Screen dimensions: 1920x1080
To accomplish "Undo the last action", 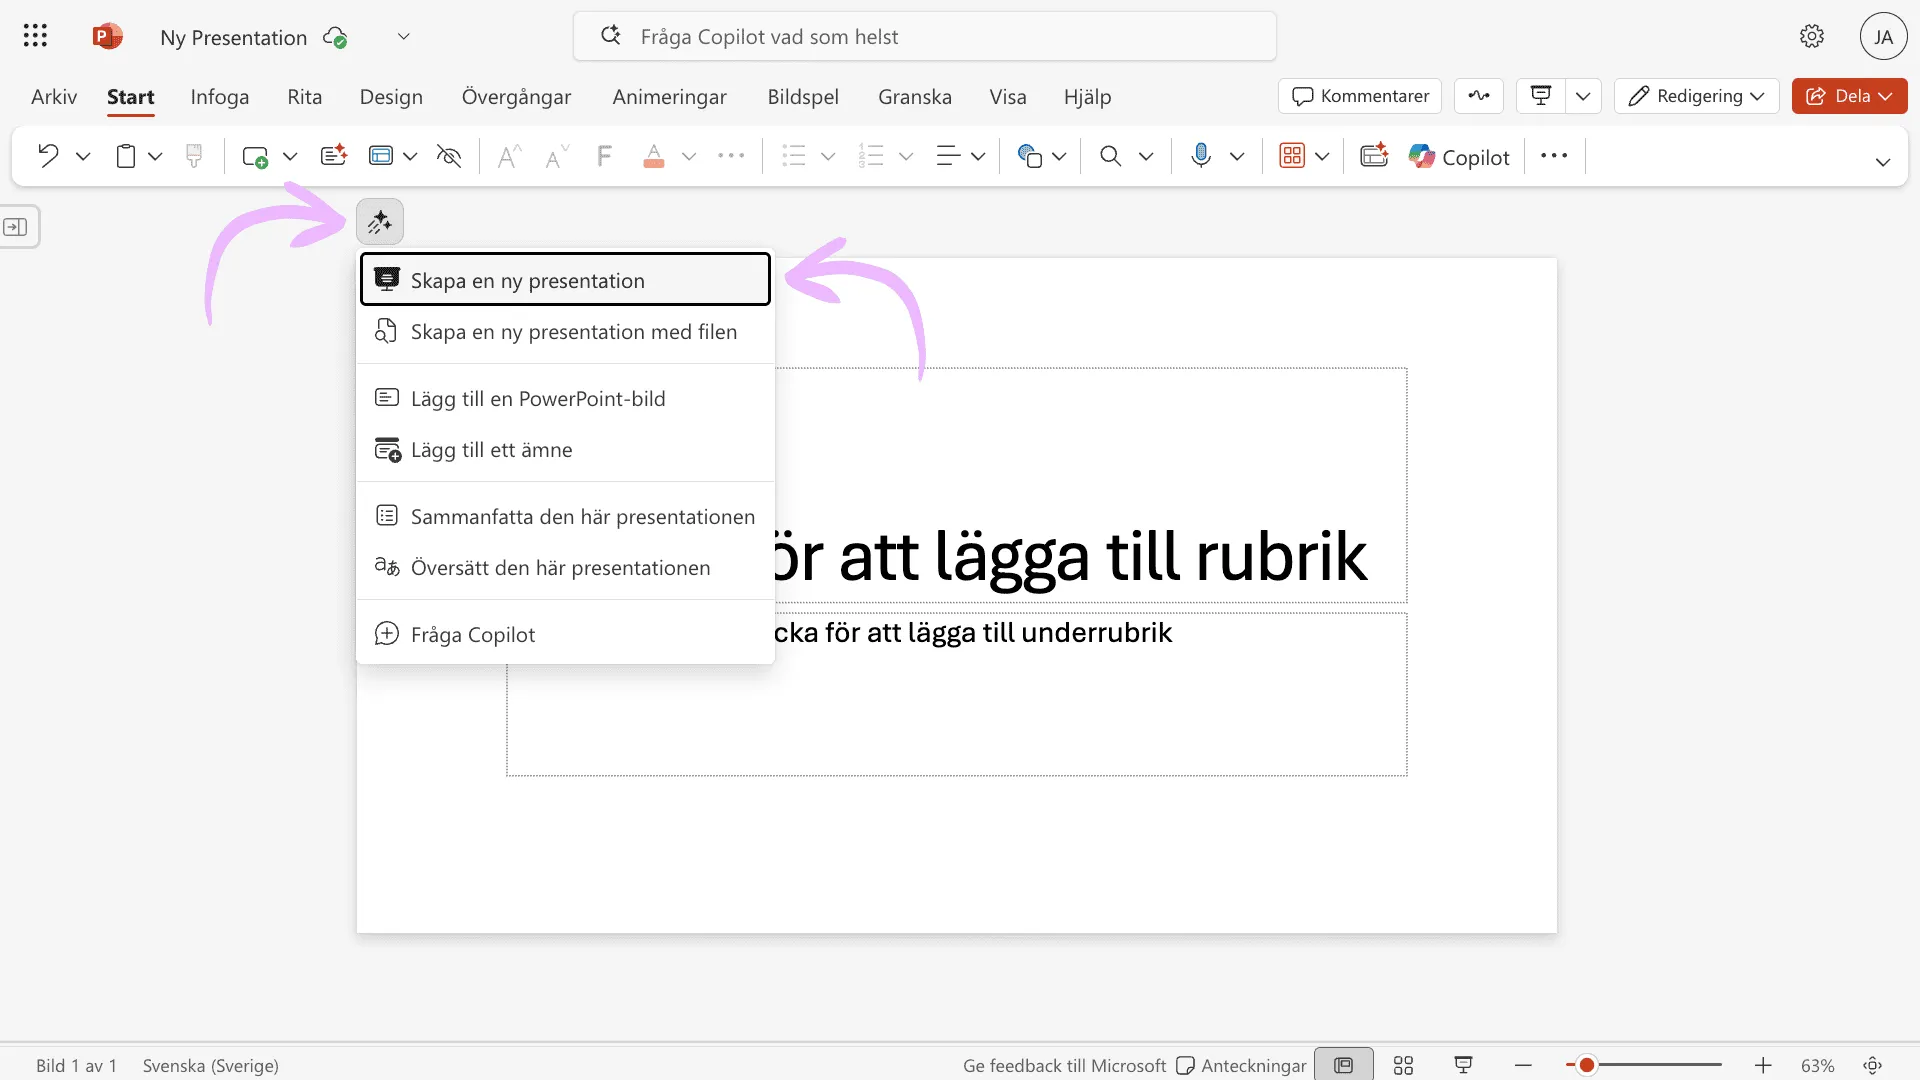I will pyautogui.click(x=47, y=156).
